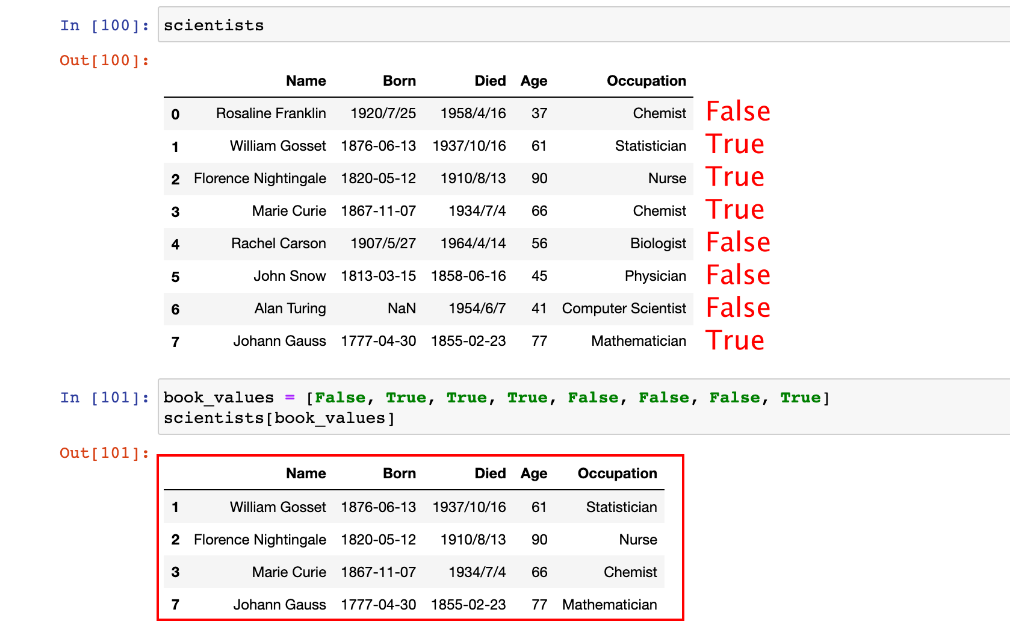Click the 1954/6/7 died date cell
Screen dimensions: 1021x627
tap(477, 309)
